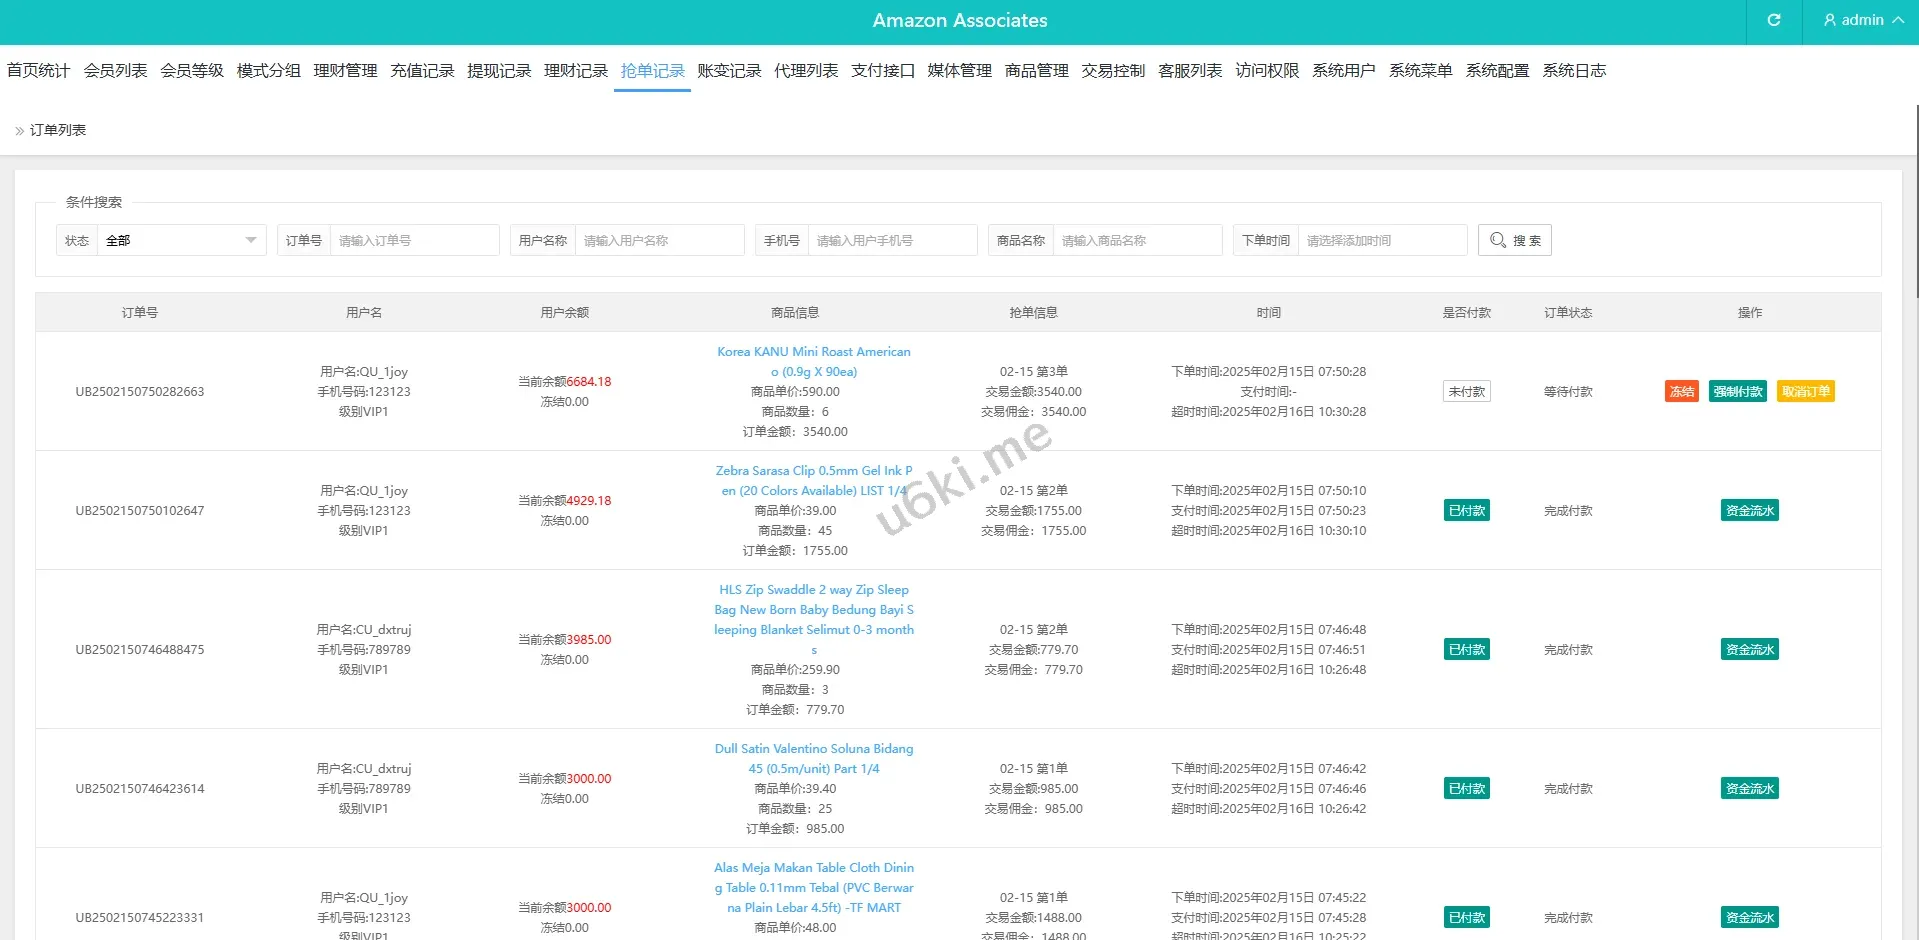Click the breadcrumb arrows before 订单列表
The width and height of the screenshot is (1919, 940).
click(19, 131)
